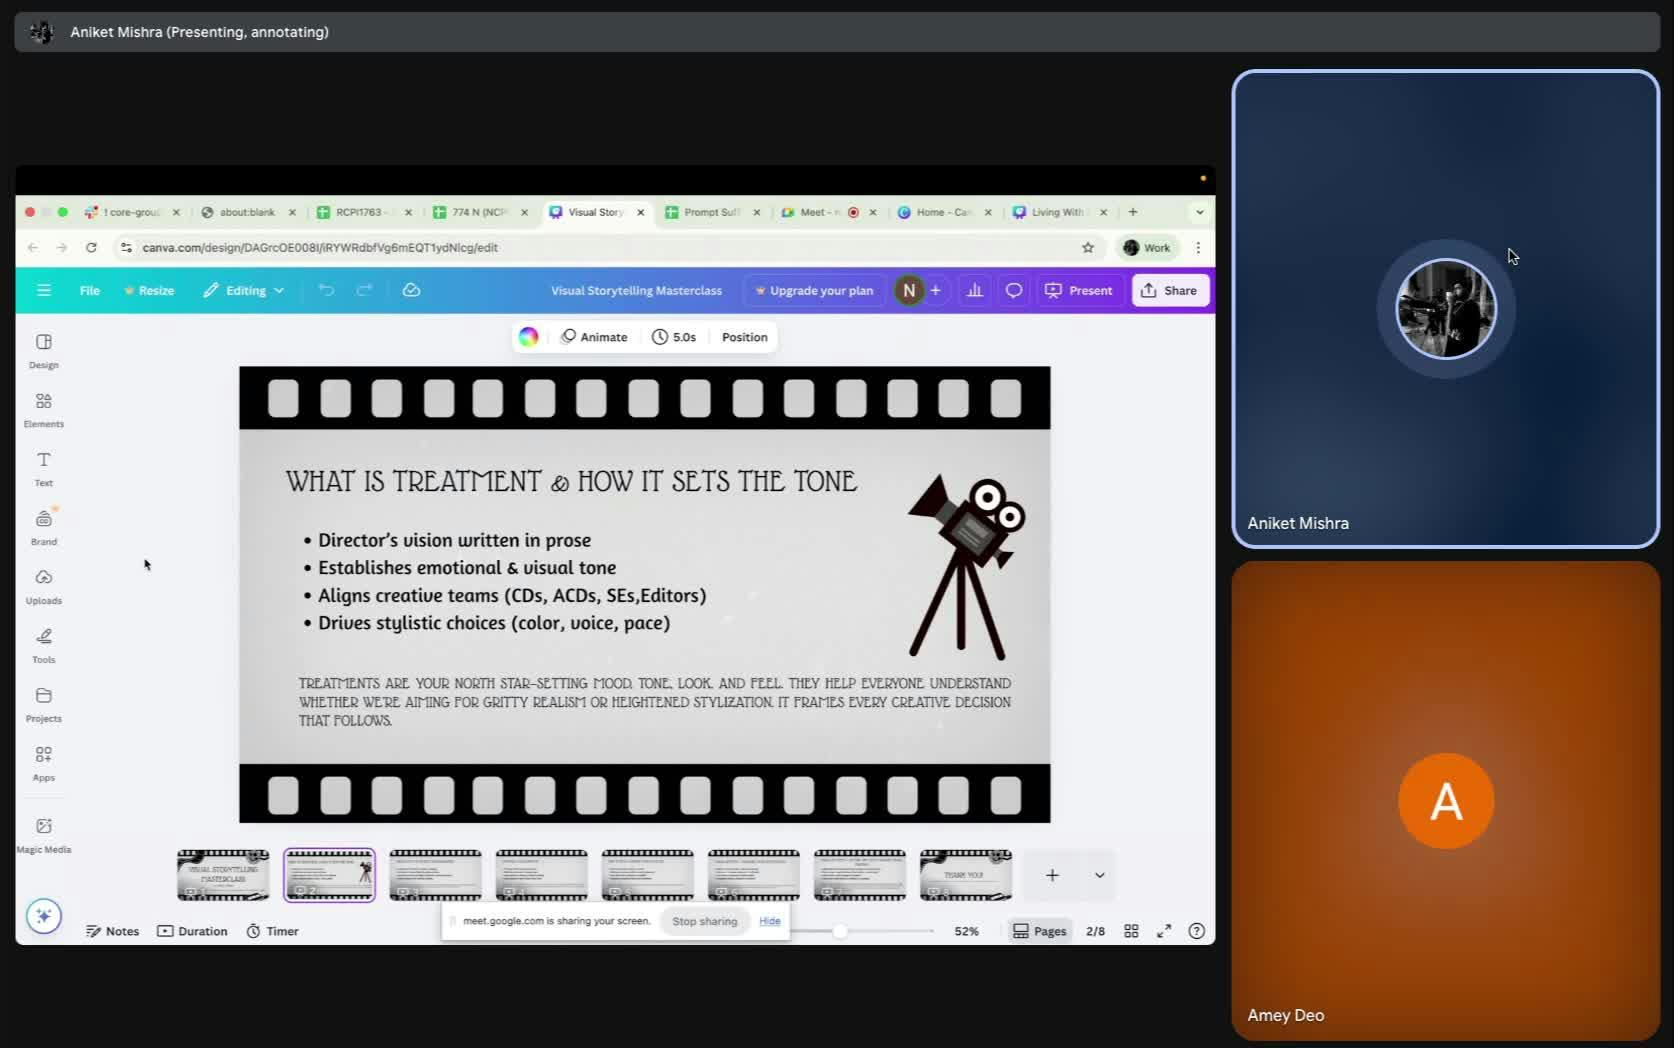Open the background color picker swatch
Viewport: 1674px width, 1048px height.
[528, 337]
